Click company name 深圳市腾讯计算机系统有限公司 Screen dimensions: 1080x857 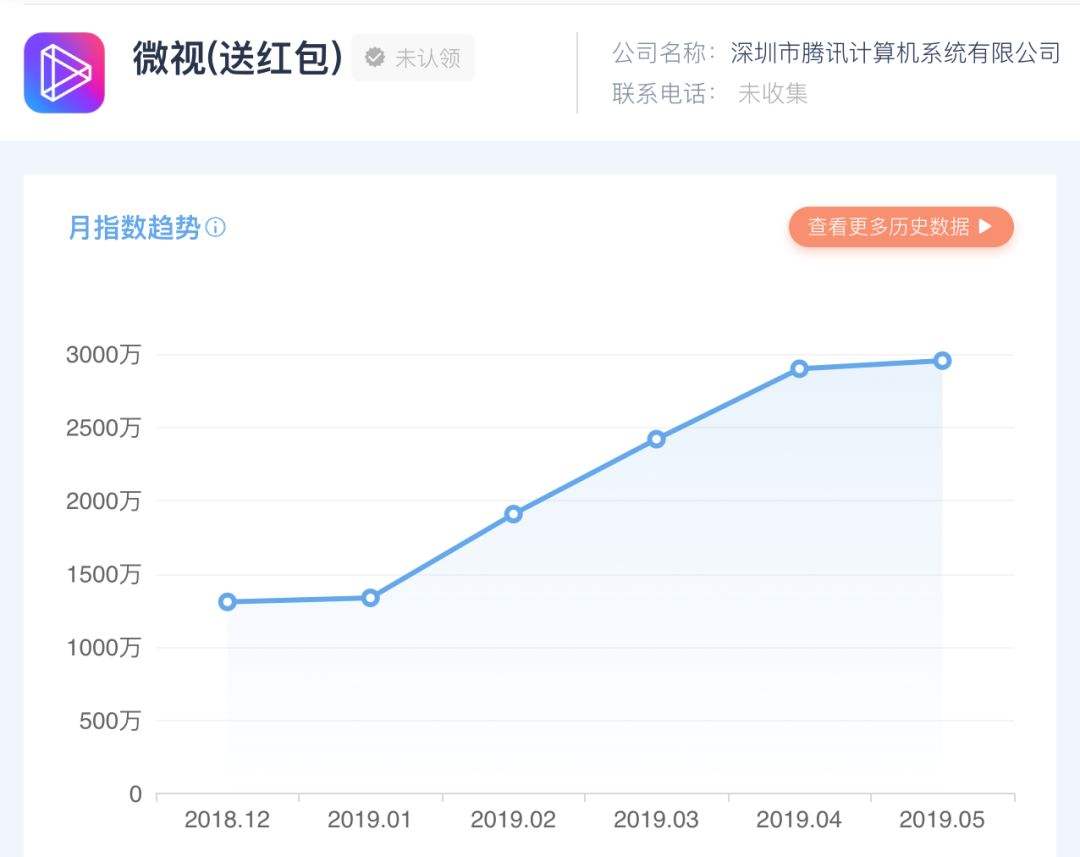point(895,53)
